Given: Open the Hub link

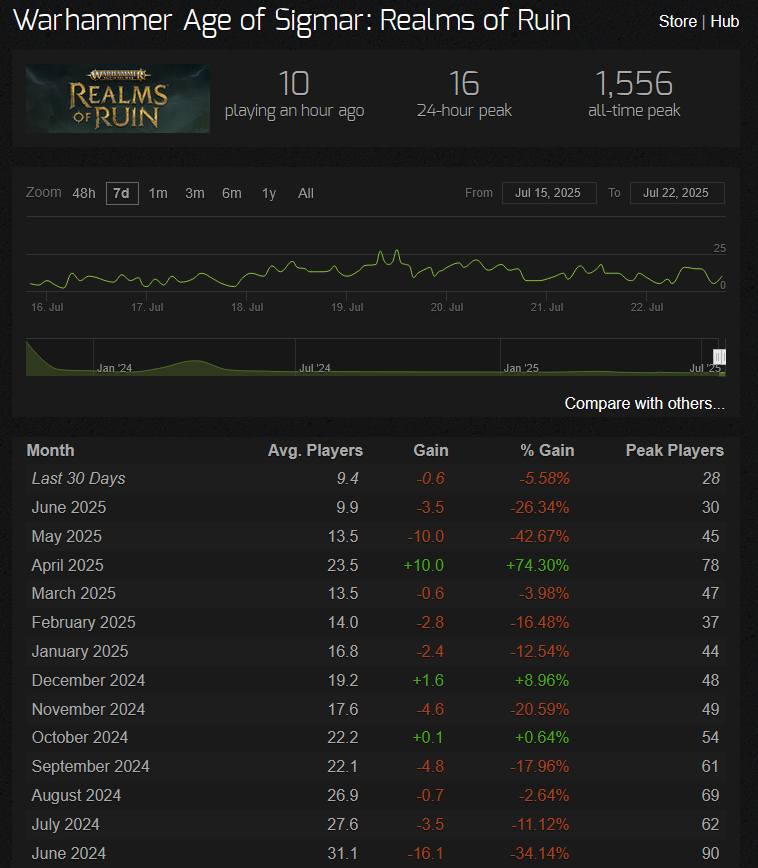Looking at the screenshot, I should point(724,22).
